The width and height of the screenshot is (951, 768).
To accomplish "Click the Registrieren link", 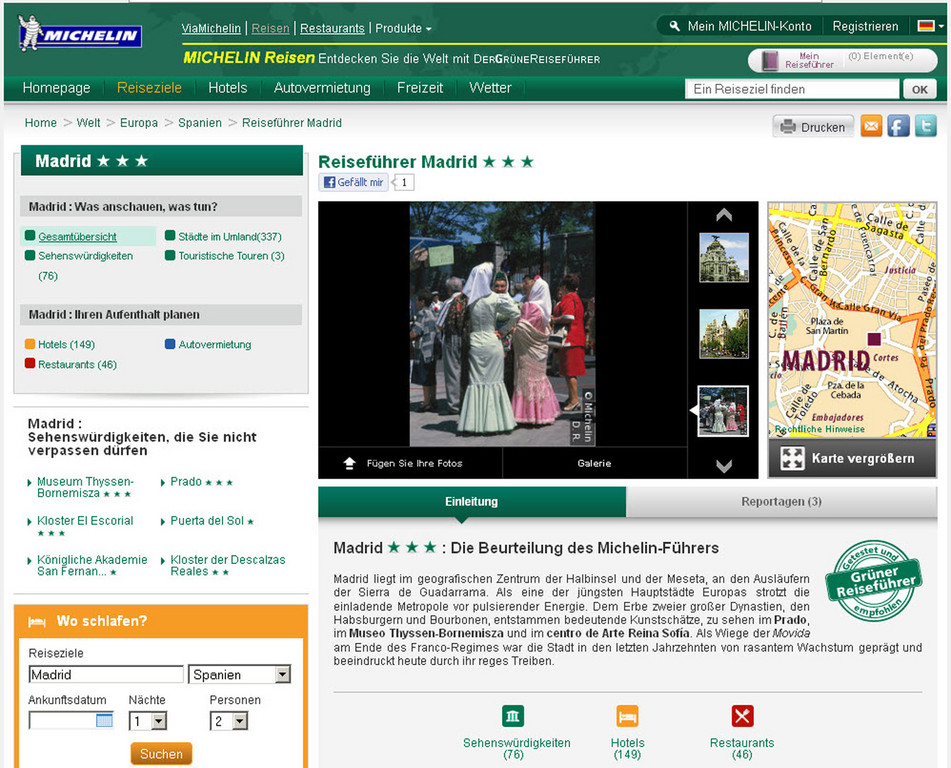I will [x=865, y=26].
